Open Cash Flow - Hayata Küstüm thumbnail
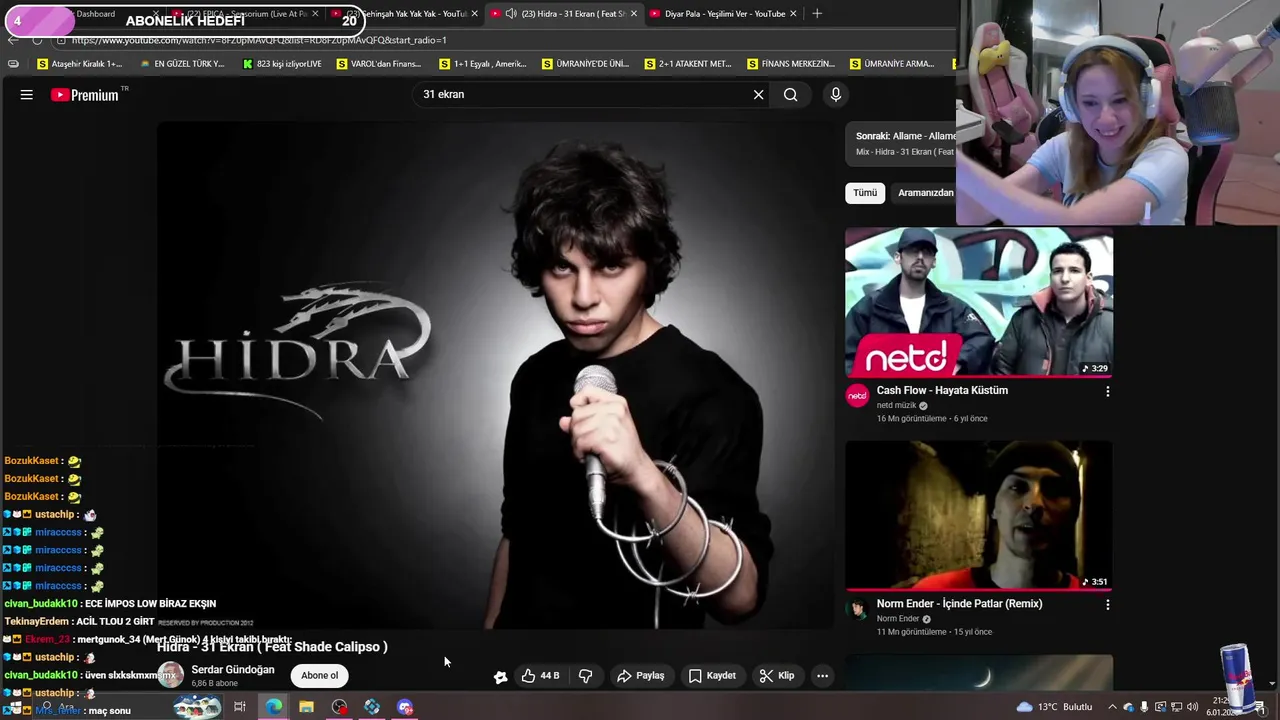This screenshot has width=1280, height=720. (979, 302)
